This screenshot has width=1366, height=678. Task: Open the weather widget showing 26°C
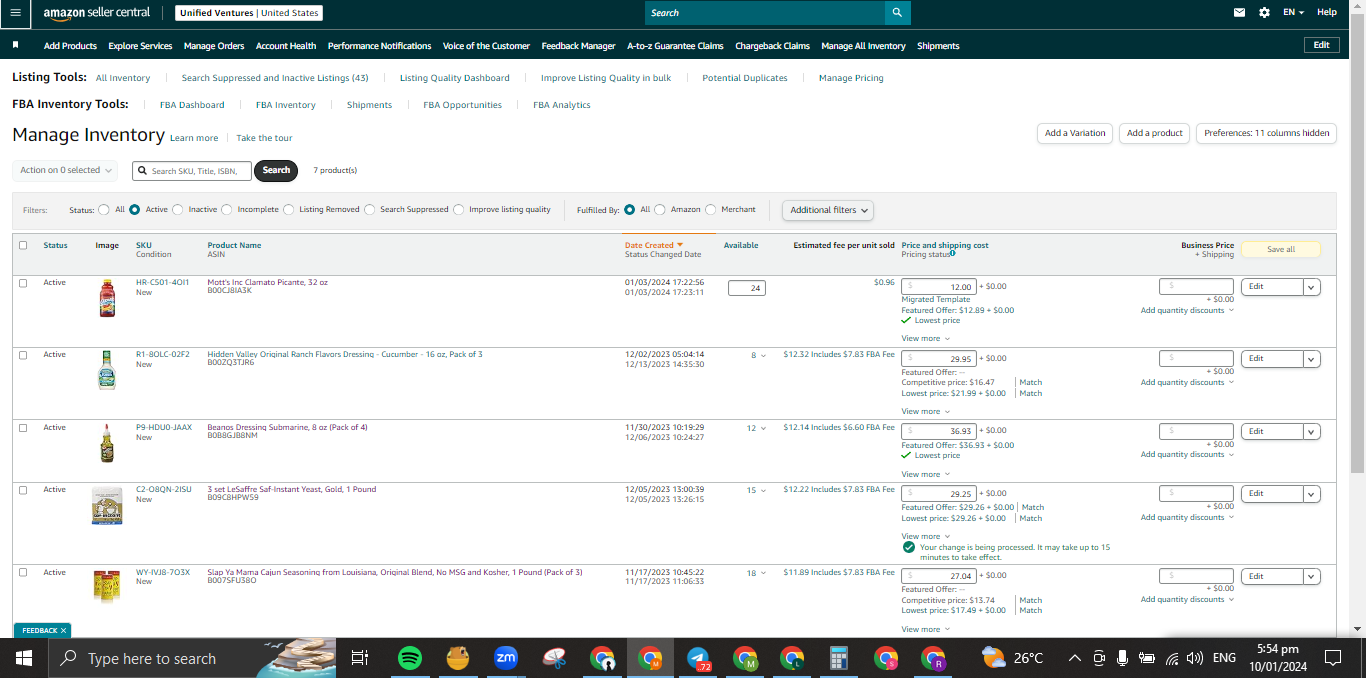(x=1012, y=658)
